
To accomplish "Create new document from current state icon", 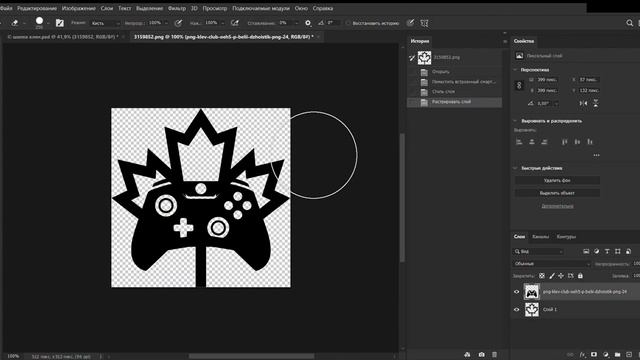I will point(467,355).
